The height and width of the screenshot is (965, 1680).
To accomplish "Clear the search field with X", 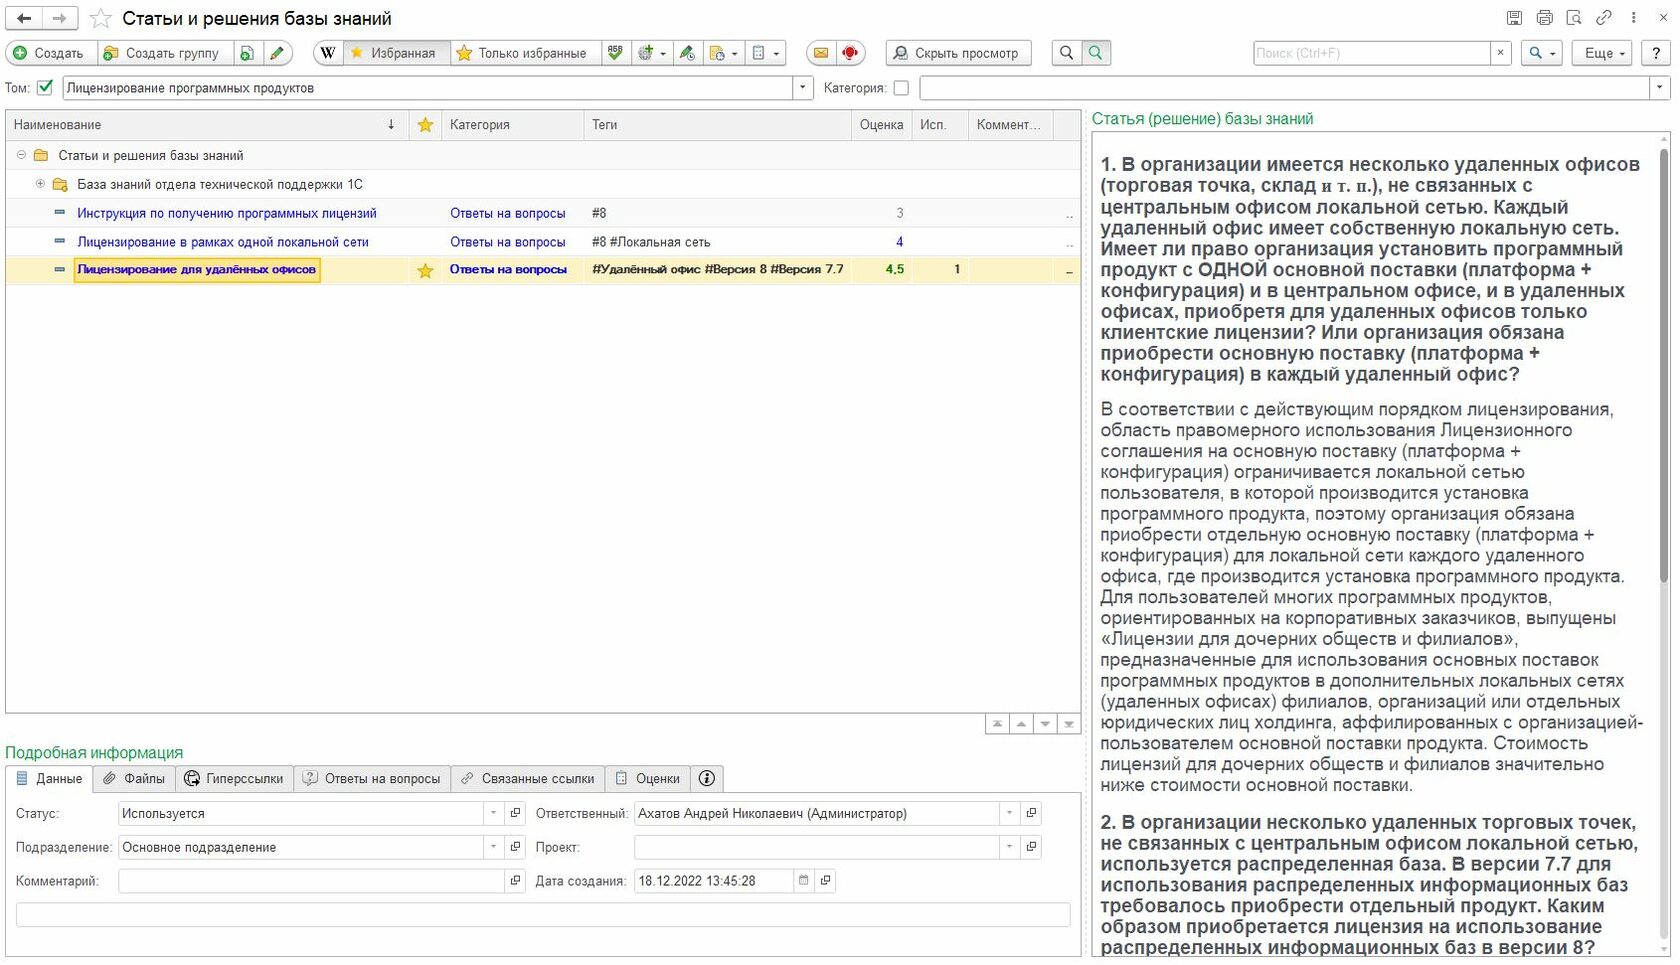I will click(1500, 53).
